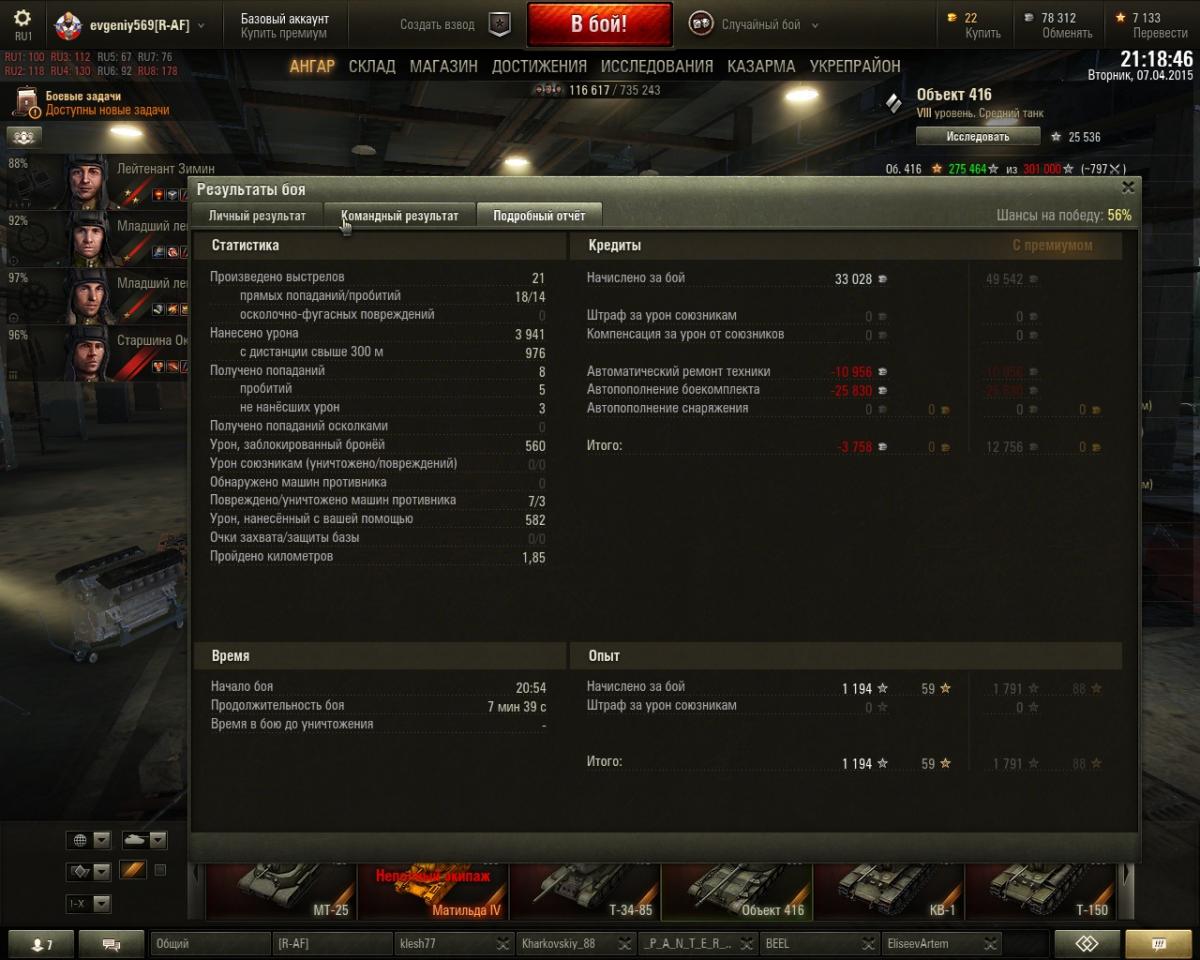Switch to Личный результат tab
Screen dimensions: 1200x960
257,215
